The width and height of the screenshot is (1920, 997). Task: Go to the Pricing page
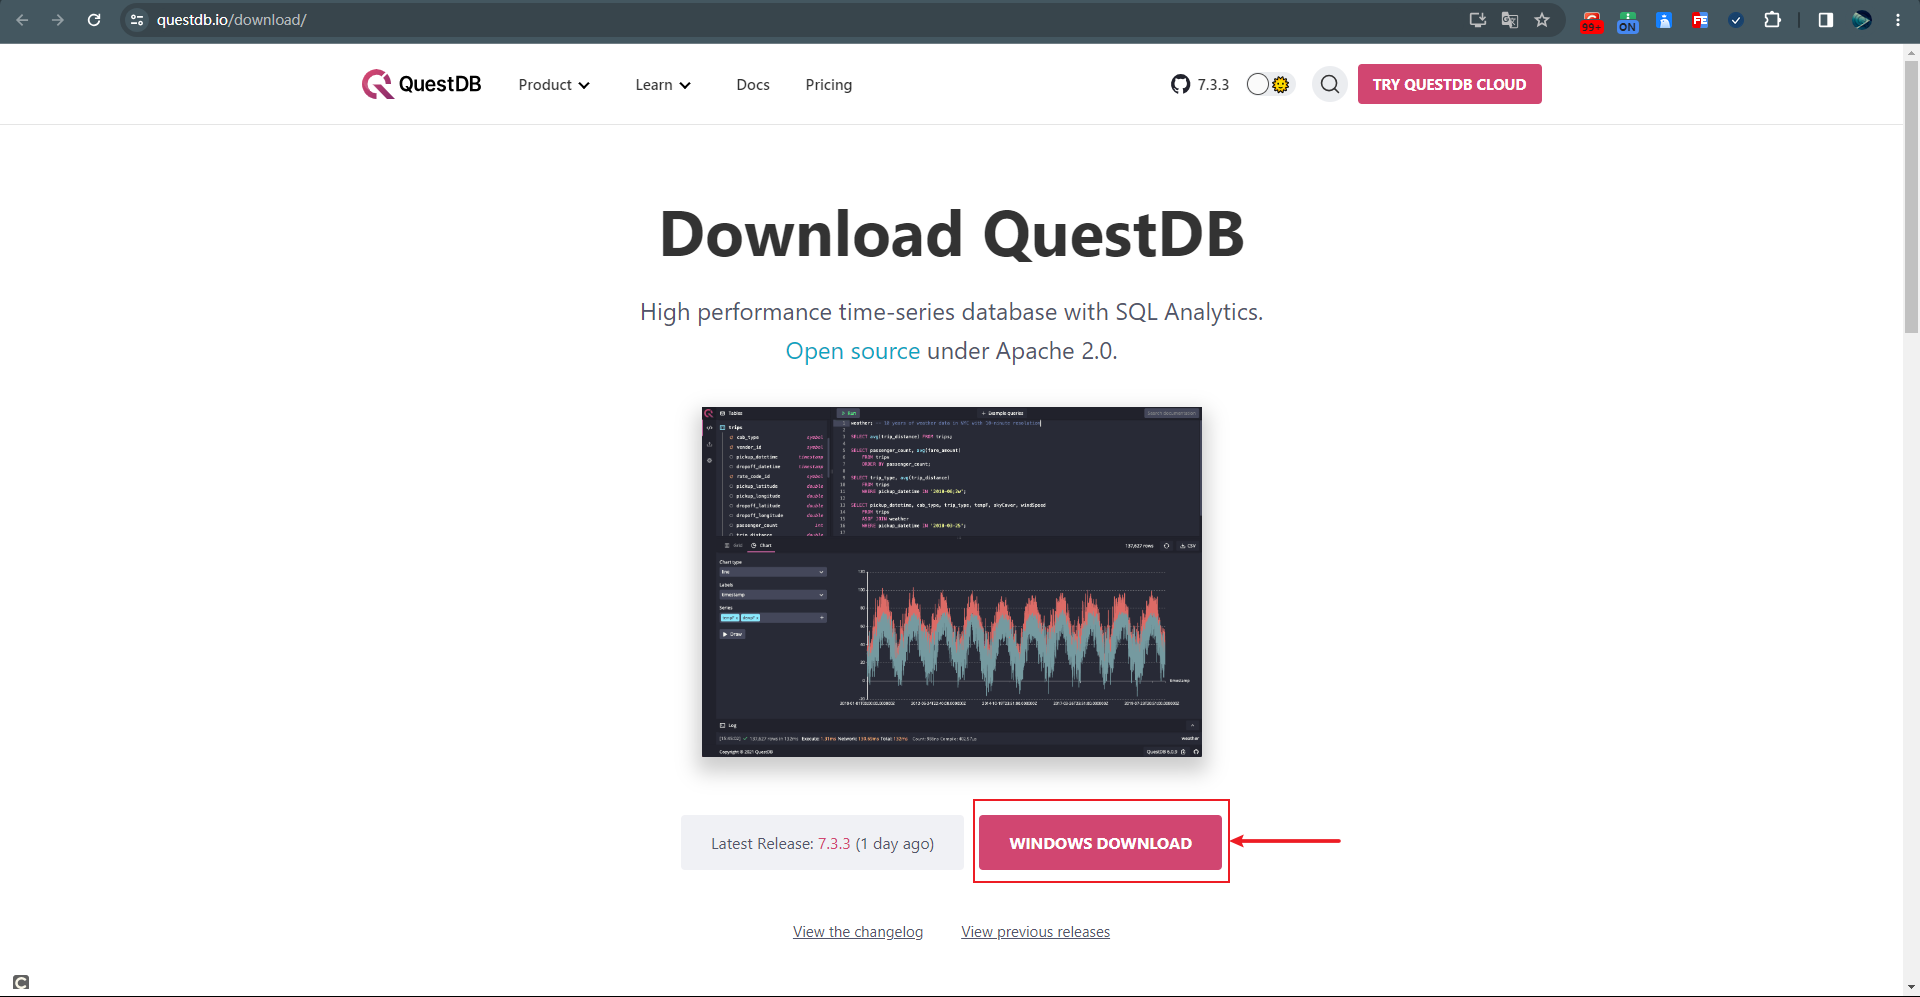[828, 85]
